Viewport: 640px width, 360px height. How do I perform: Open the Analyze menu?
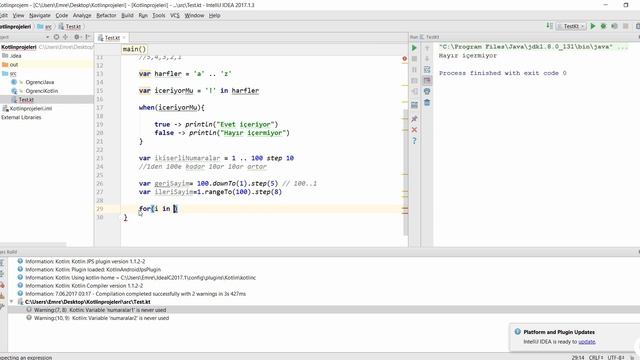coord(82,16)
